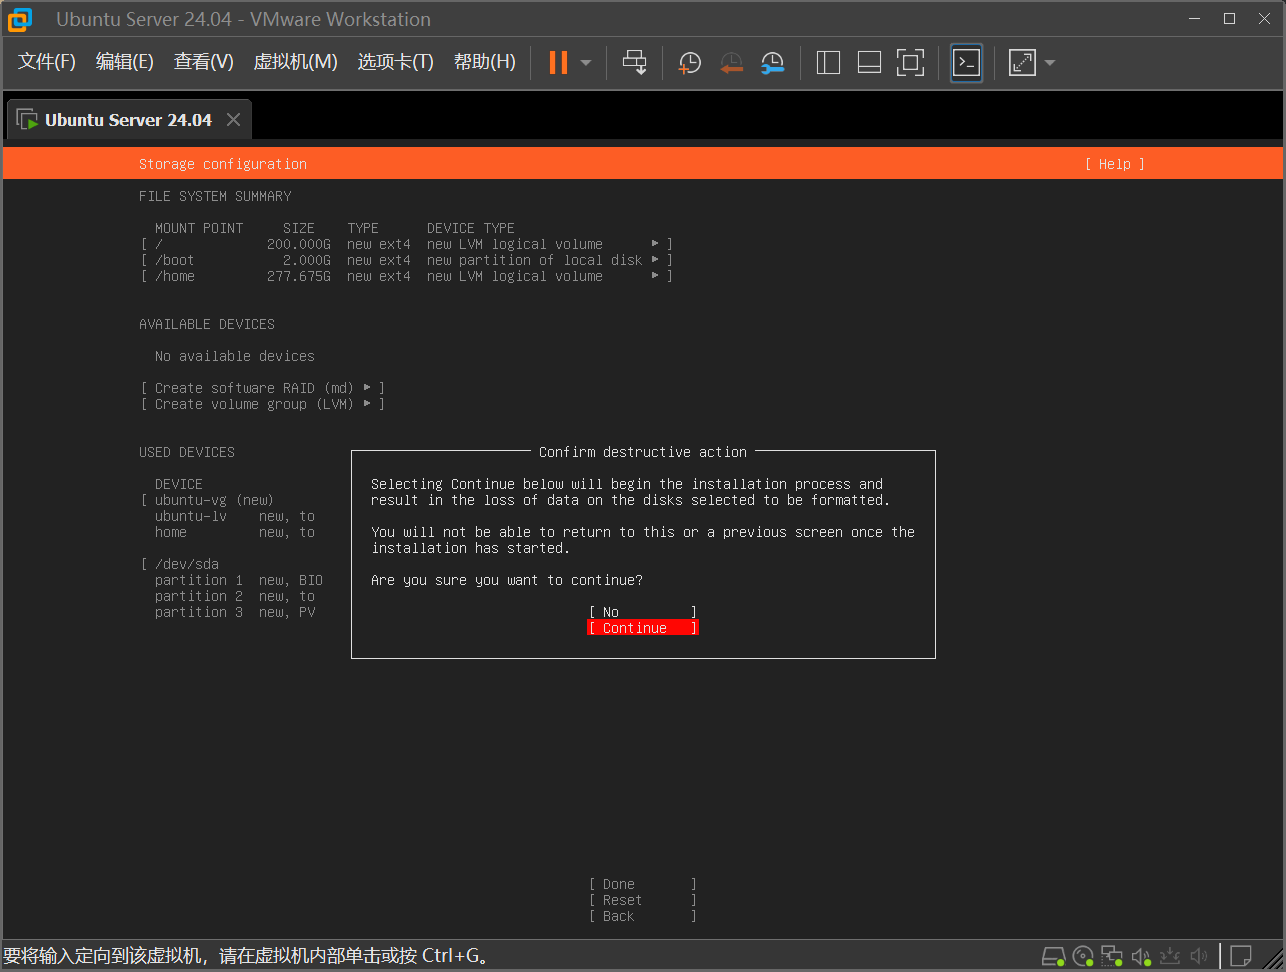
Task: Click the 'new partition of local disk' text
Action: pos(535,260)
